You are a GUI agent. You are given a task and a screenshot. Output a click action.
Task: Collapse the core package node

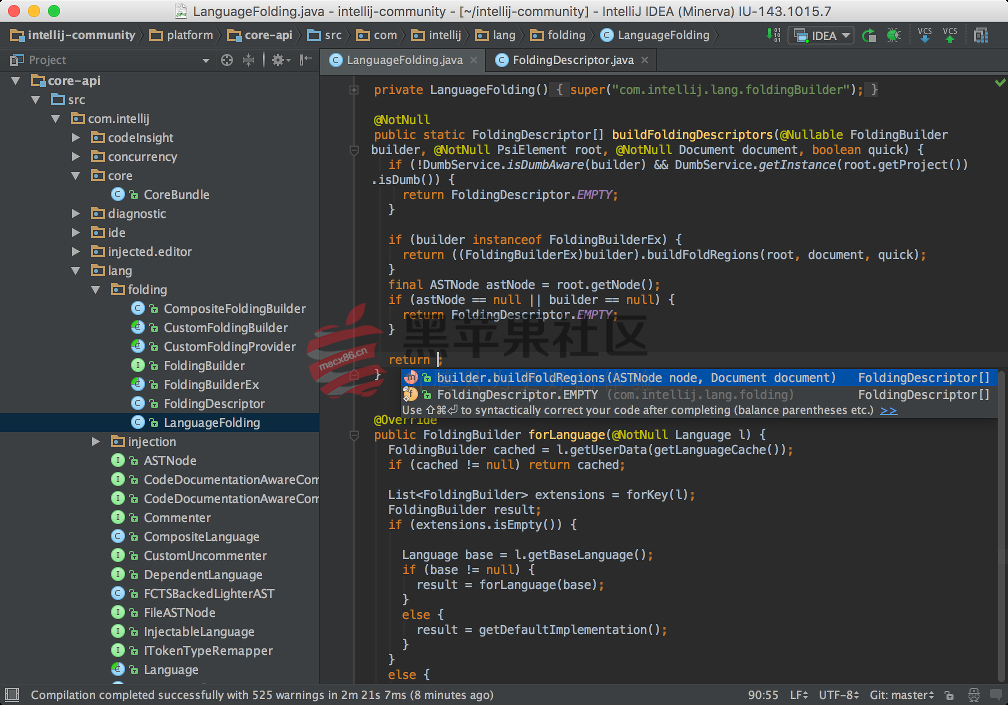click(x=76, y=175)
